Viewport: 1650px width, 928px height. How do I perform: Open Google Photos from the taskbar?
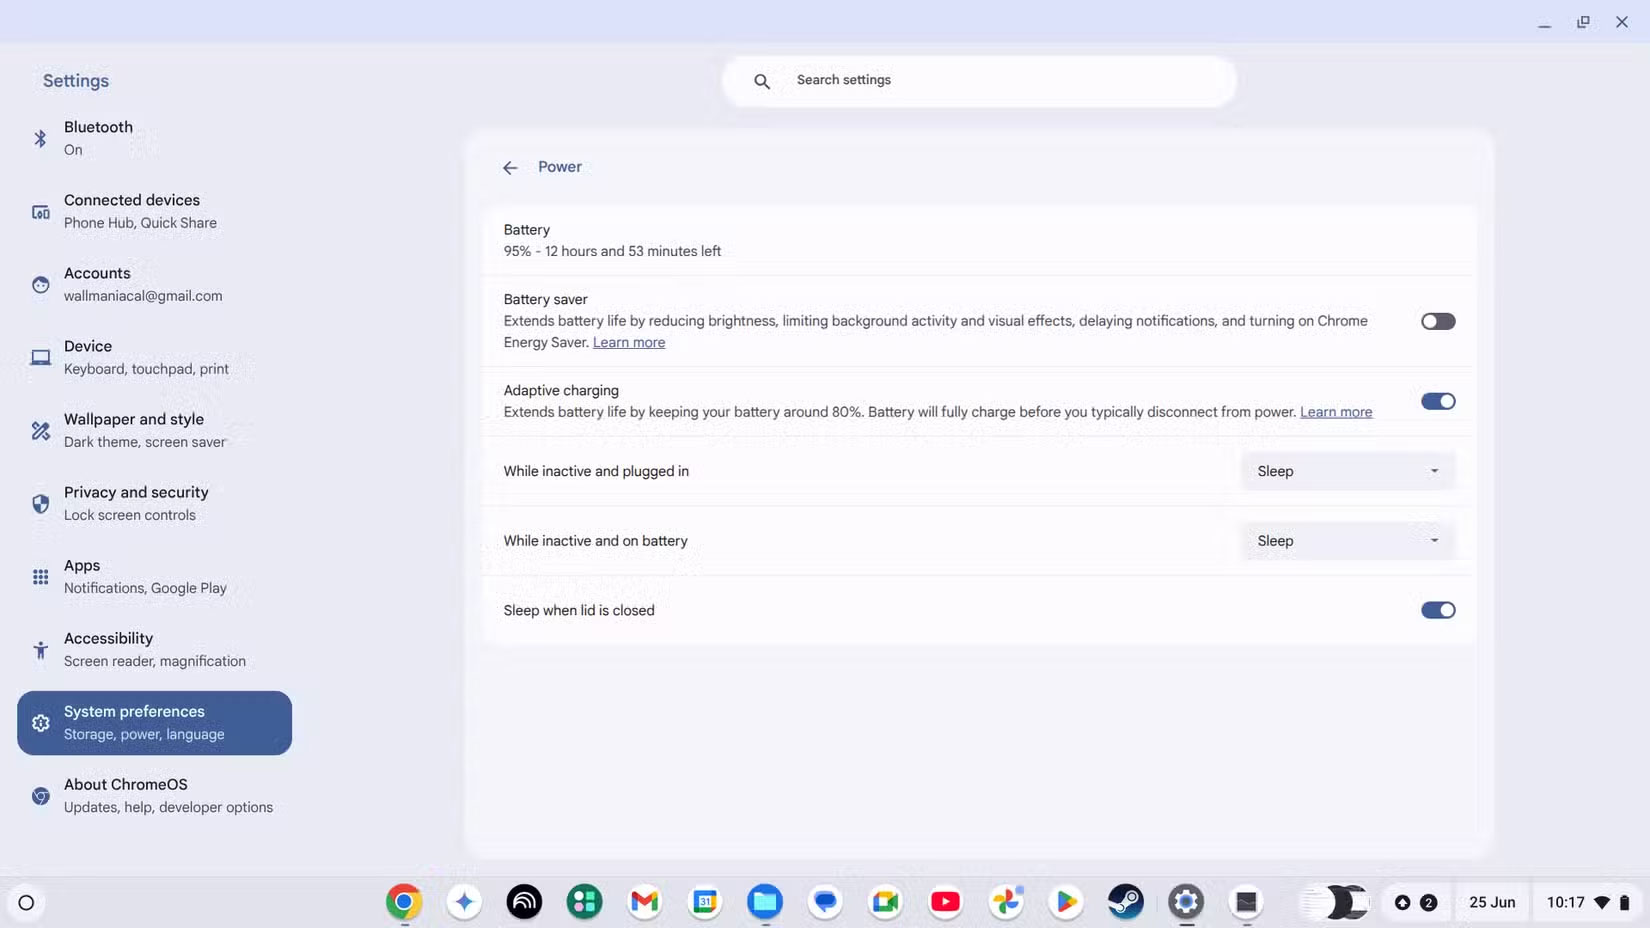(x=1005, y=901)
